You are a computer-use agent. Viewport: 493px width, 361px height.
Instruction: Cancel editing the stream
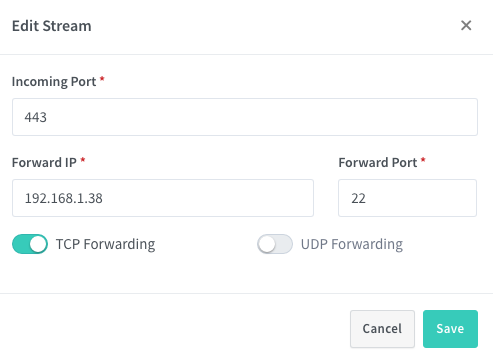[382, 329]
